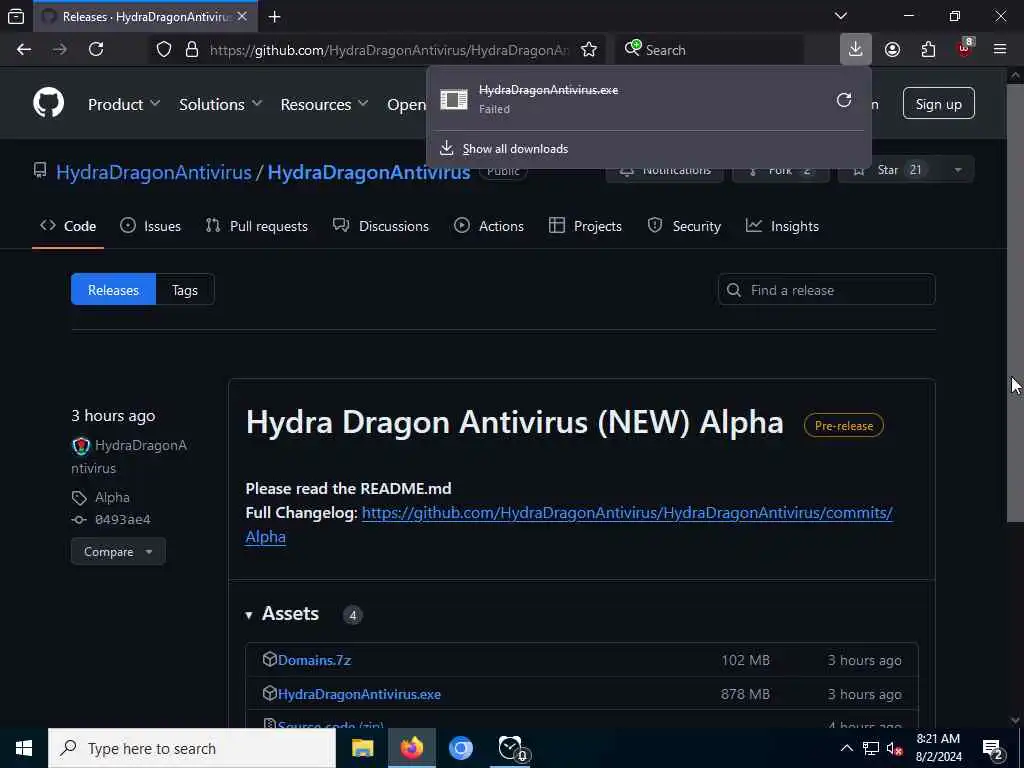Click the taskbar search box
1024x768 pixels.
[x=192, y=748]
